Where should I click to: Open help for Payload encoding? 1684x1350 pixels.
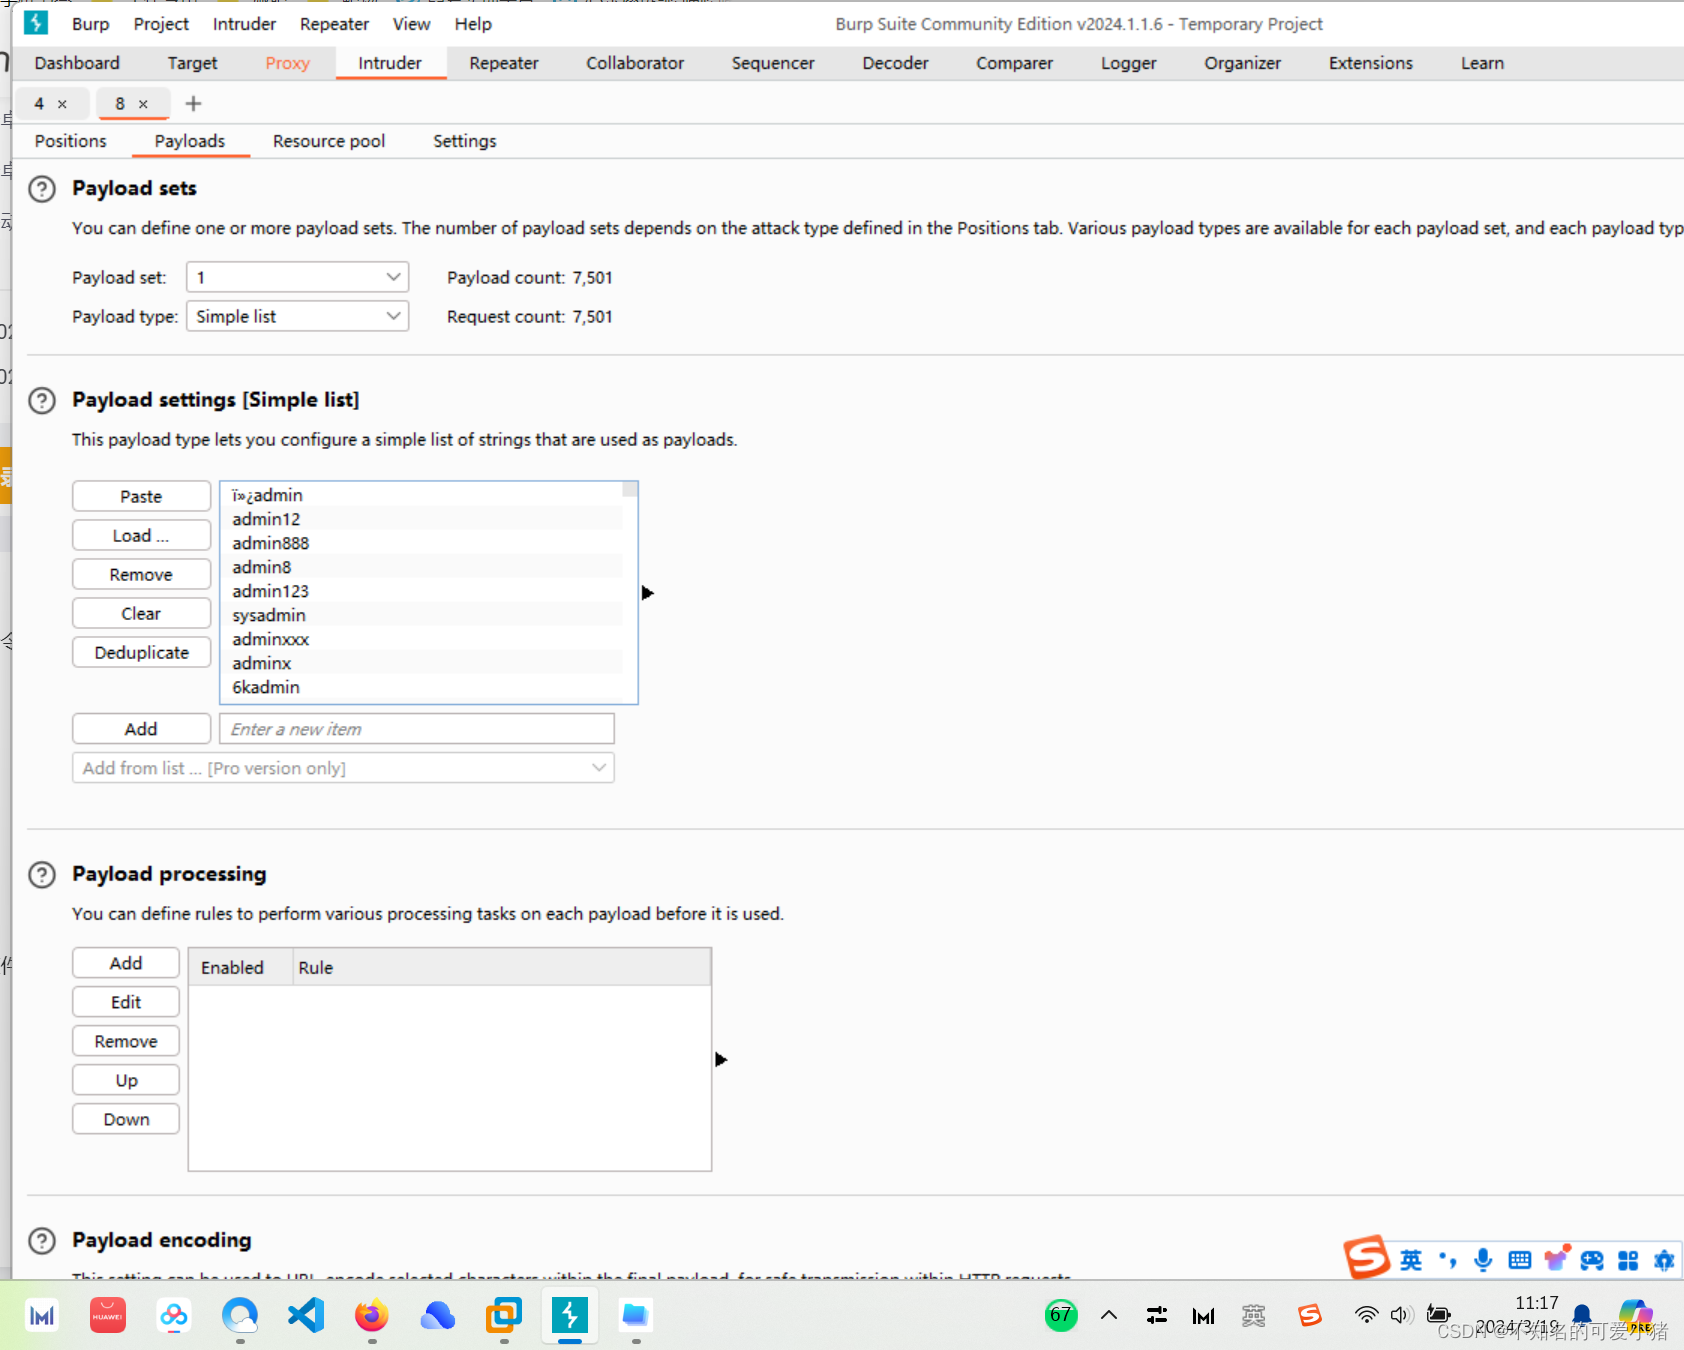[x=42, y=1241]
